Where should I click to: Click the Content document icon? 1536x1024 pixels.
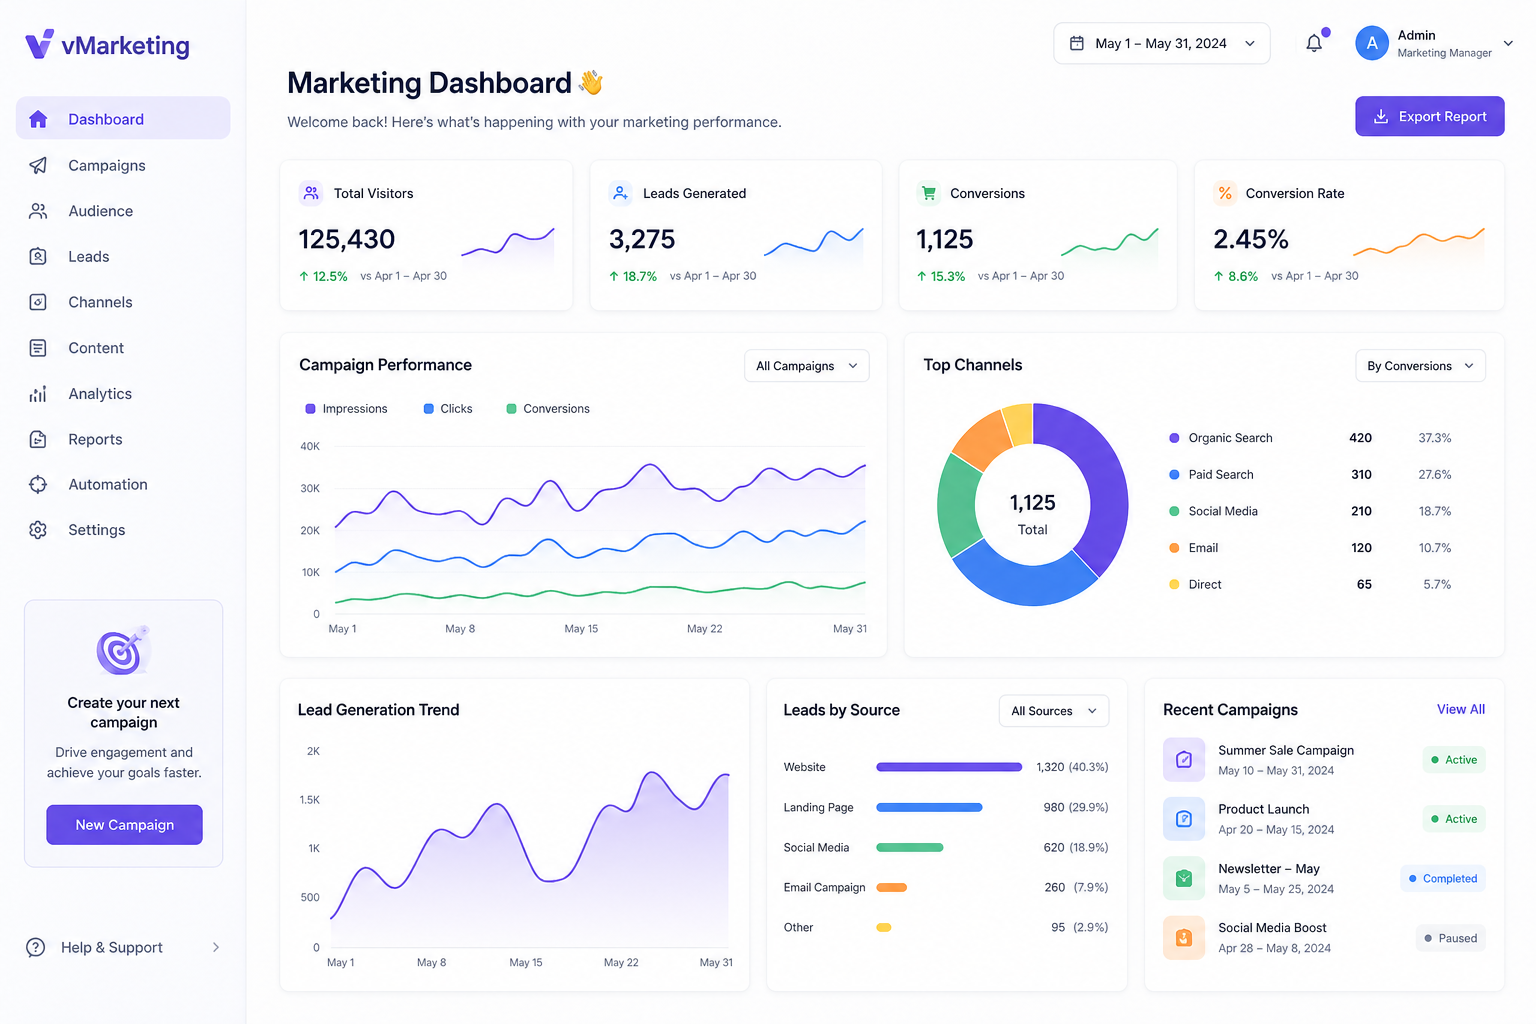pyautogui.click(x=38, y=348)
